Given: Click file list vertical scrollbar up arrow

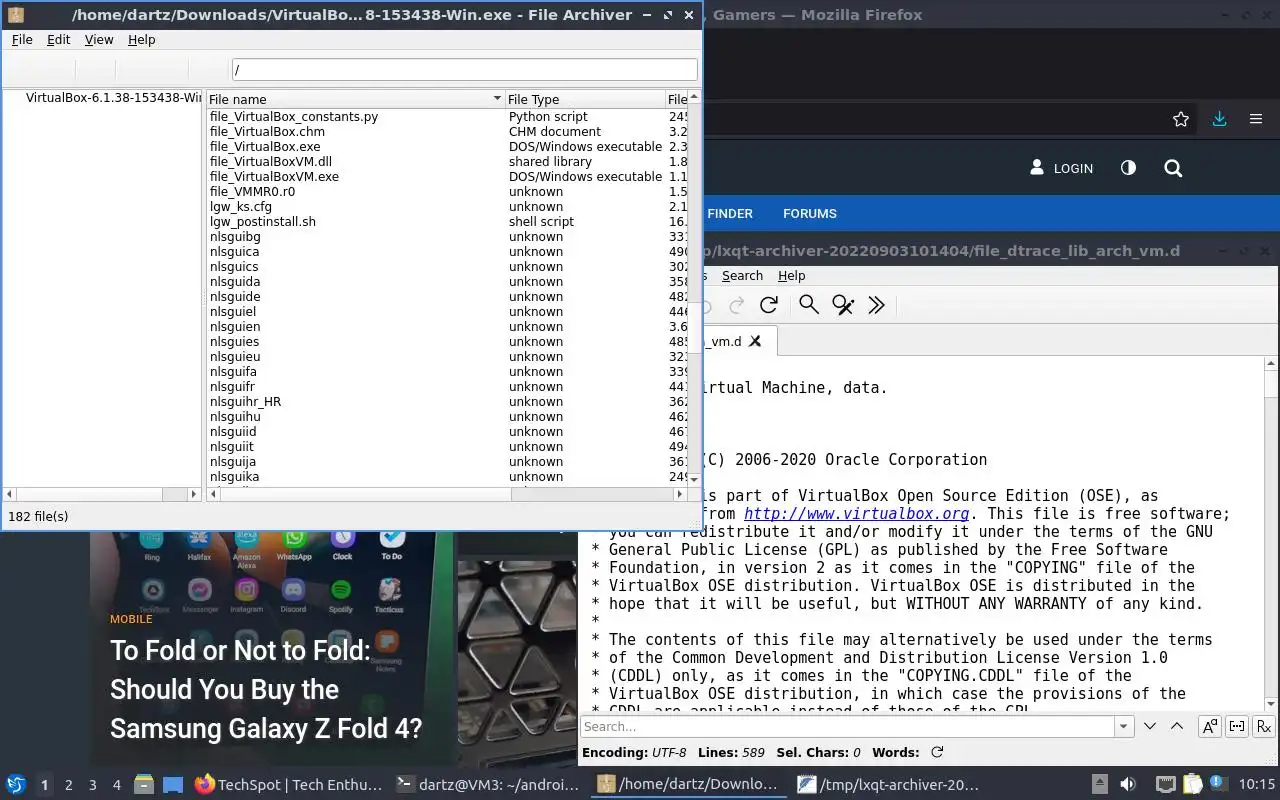Looking at the screenshot, I should point(695,96).
